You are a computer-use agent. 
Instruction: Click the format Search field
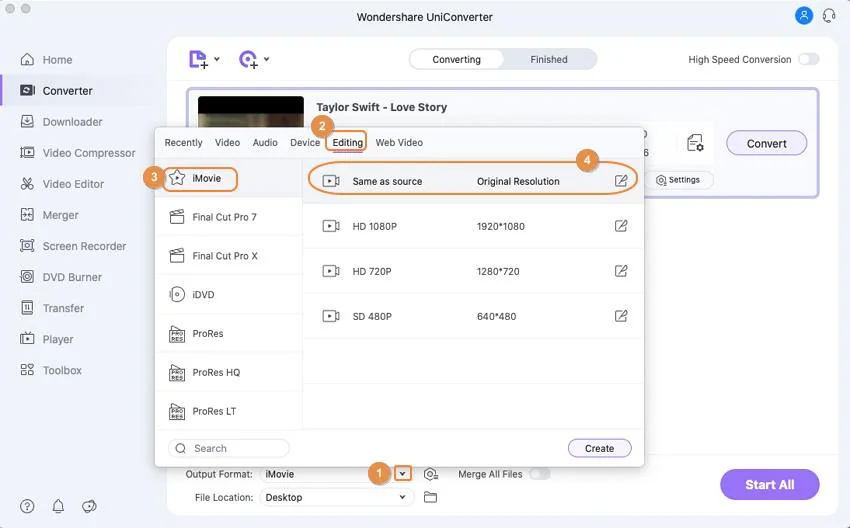[x=229, y=448]
